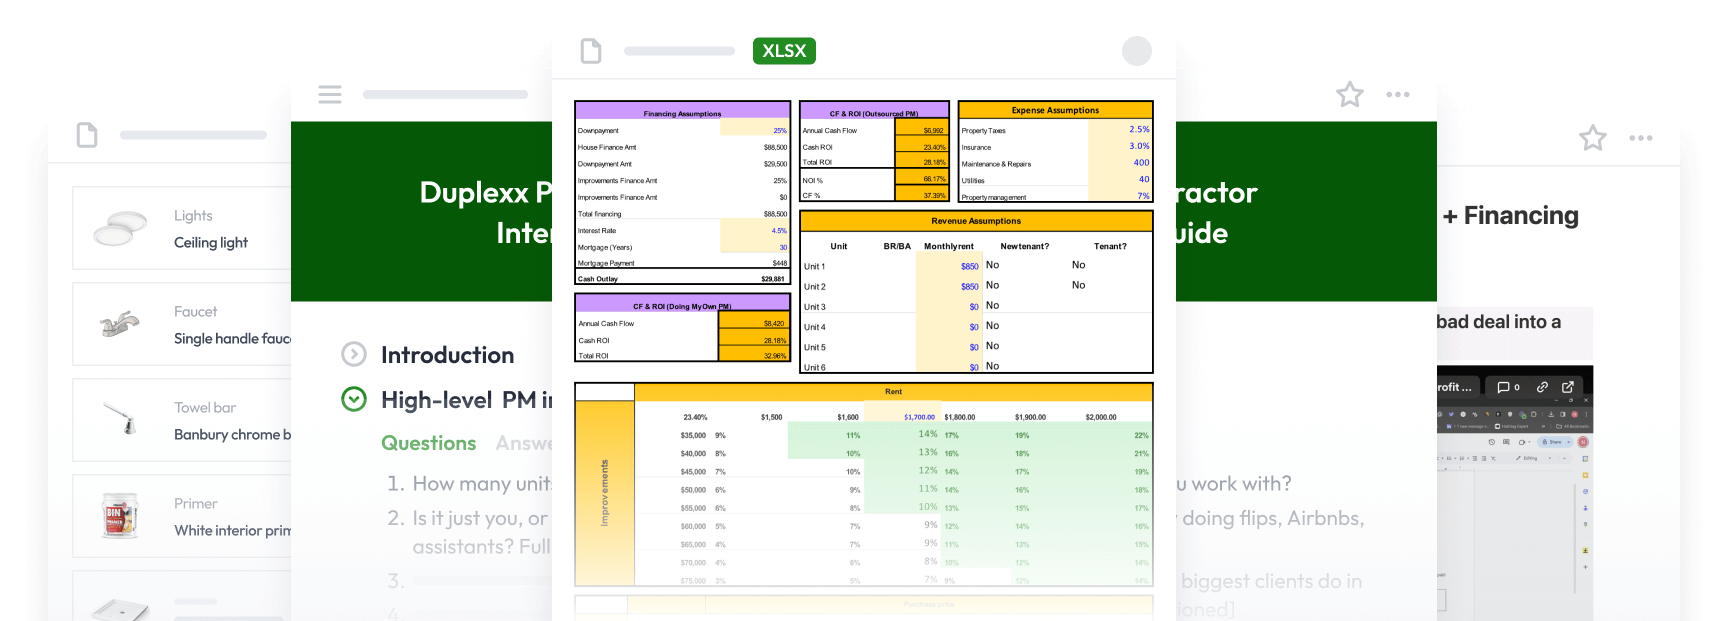Open three-dots menu on contractor guide card
Viewport: 1728px width, 621px height.
pos(1397,94)
